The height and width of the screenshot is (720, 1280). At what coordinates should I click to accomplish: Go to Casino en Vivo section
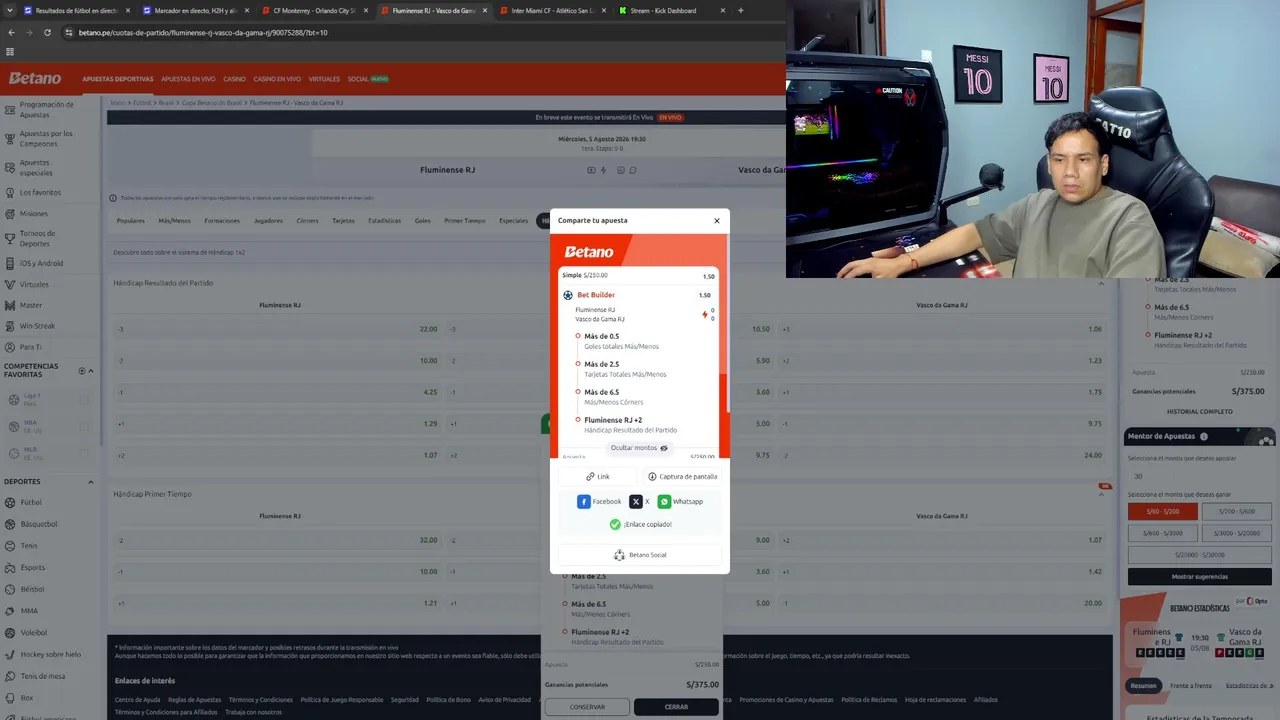tap(277, 79)
